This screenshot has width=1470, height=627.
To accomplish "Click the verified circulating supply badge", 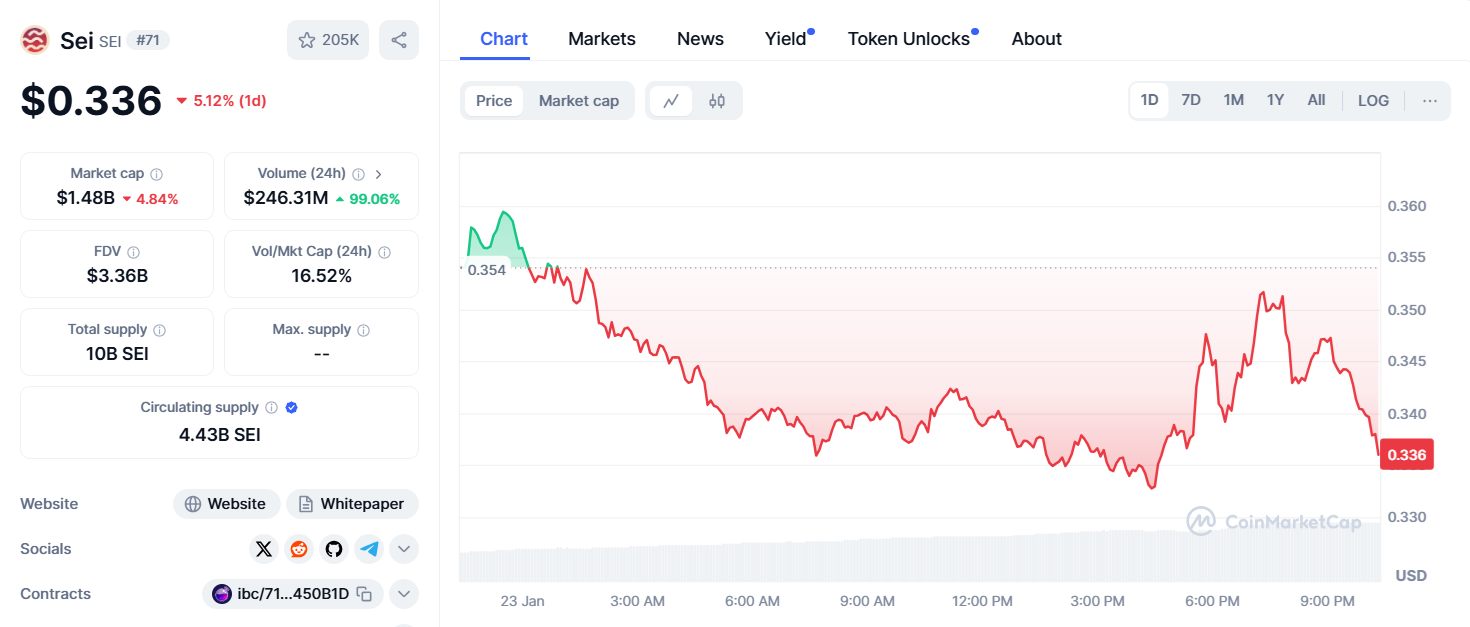I will pos(292,408).
